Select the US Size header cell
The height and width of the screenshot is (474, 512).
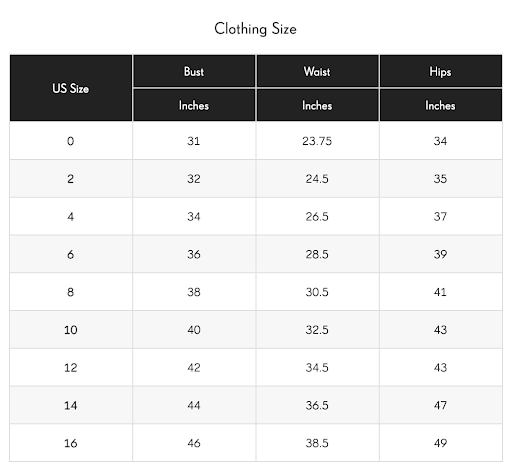tap(71, 88)
